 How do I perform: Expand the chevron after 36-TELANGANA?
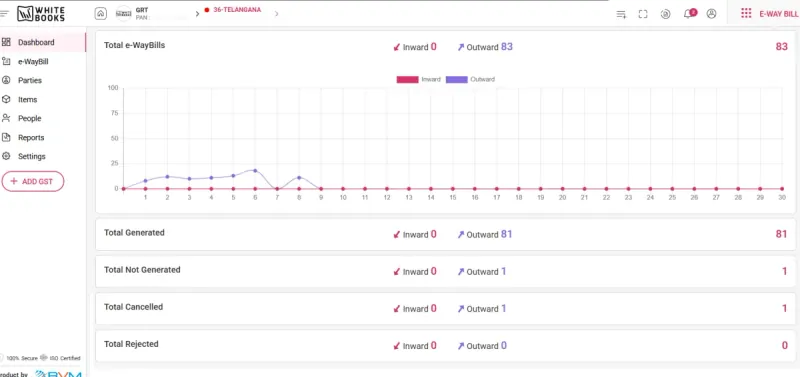pyautogui.click(x=277, y=14)
